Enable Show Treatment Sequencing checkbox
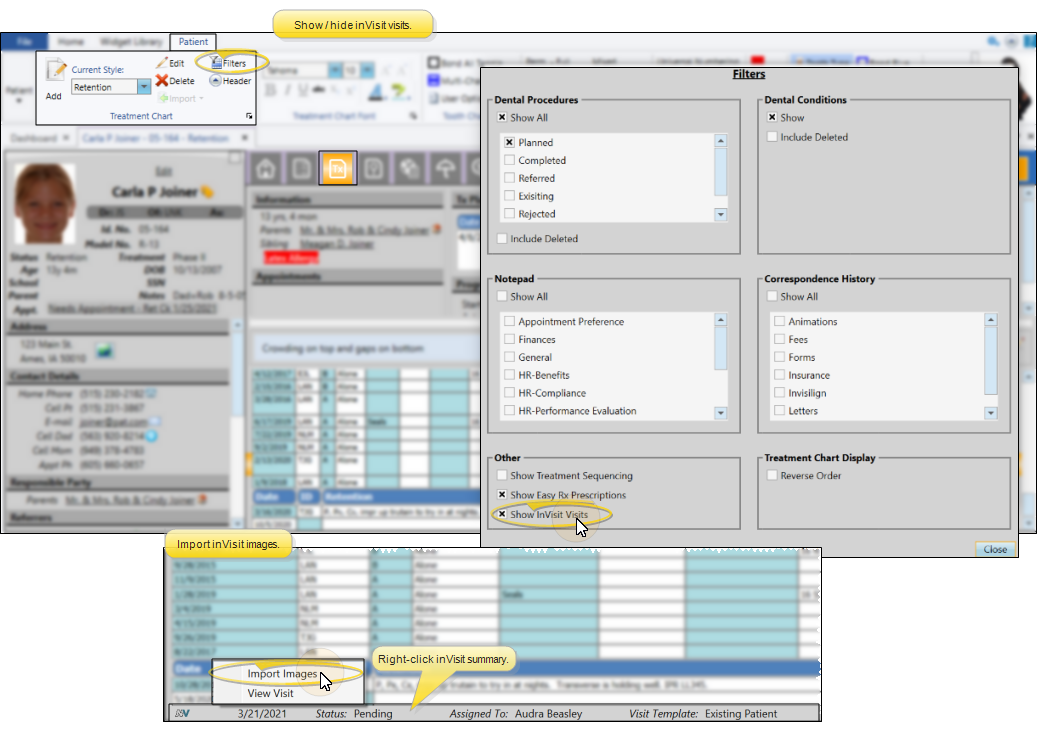Viewport: 1037px width, 732px height. click(503, 476)
